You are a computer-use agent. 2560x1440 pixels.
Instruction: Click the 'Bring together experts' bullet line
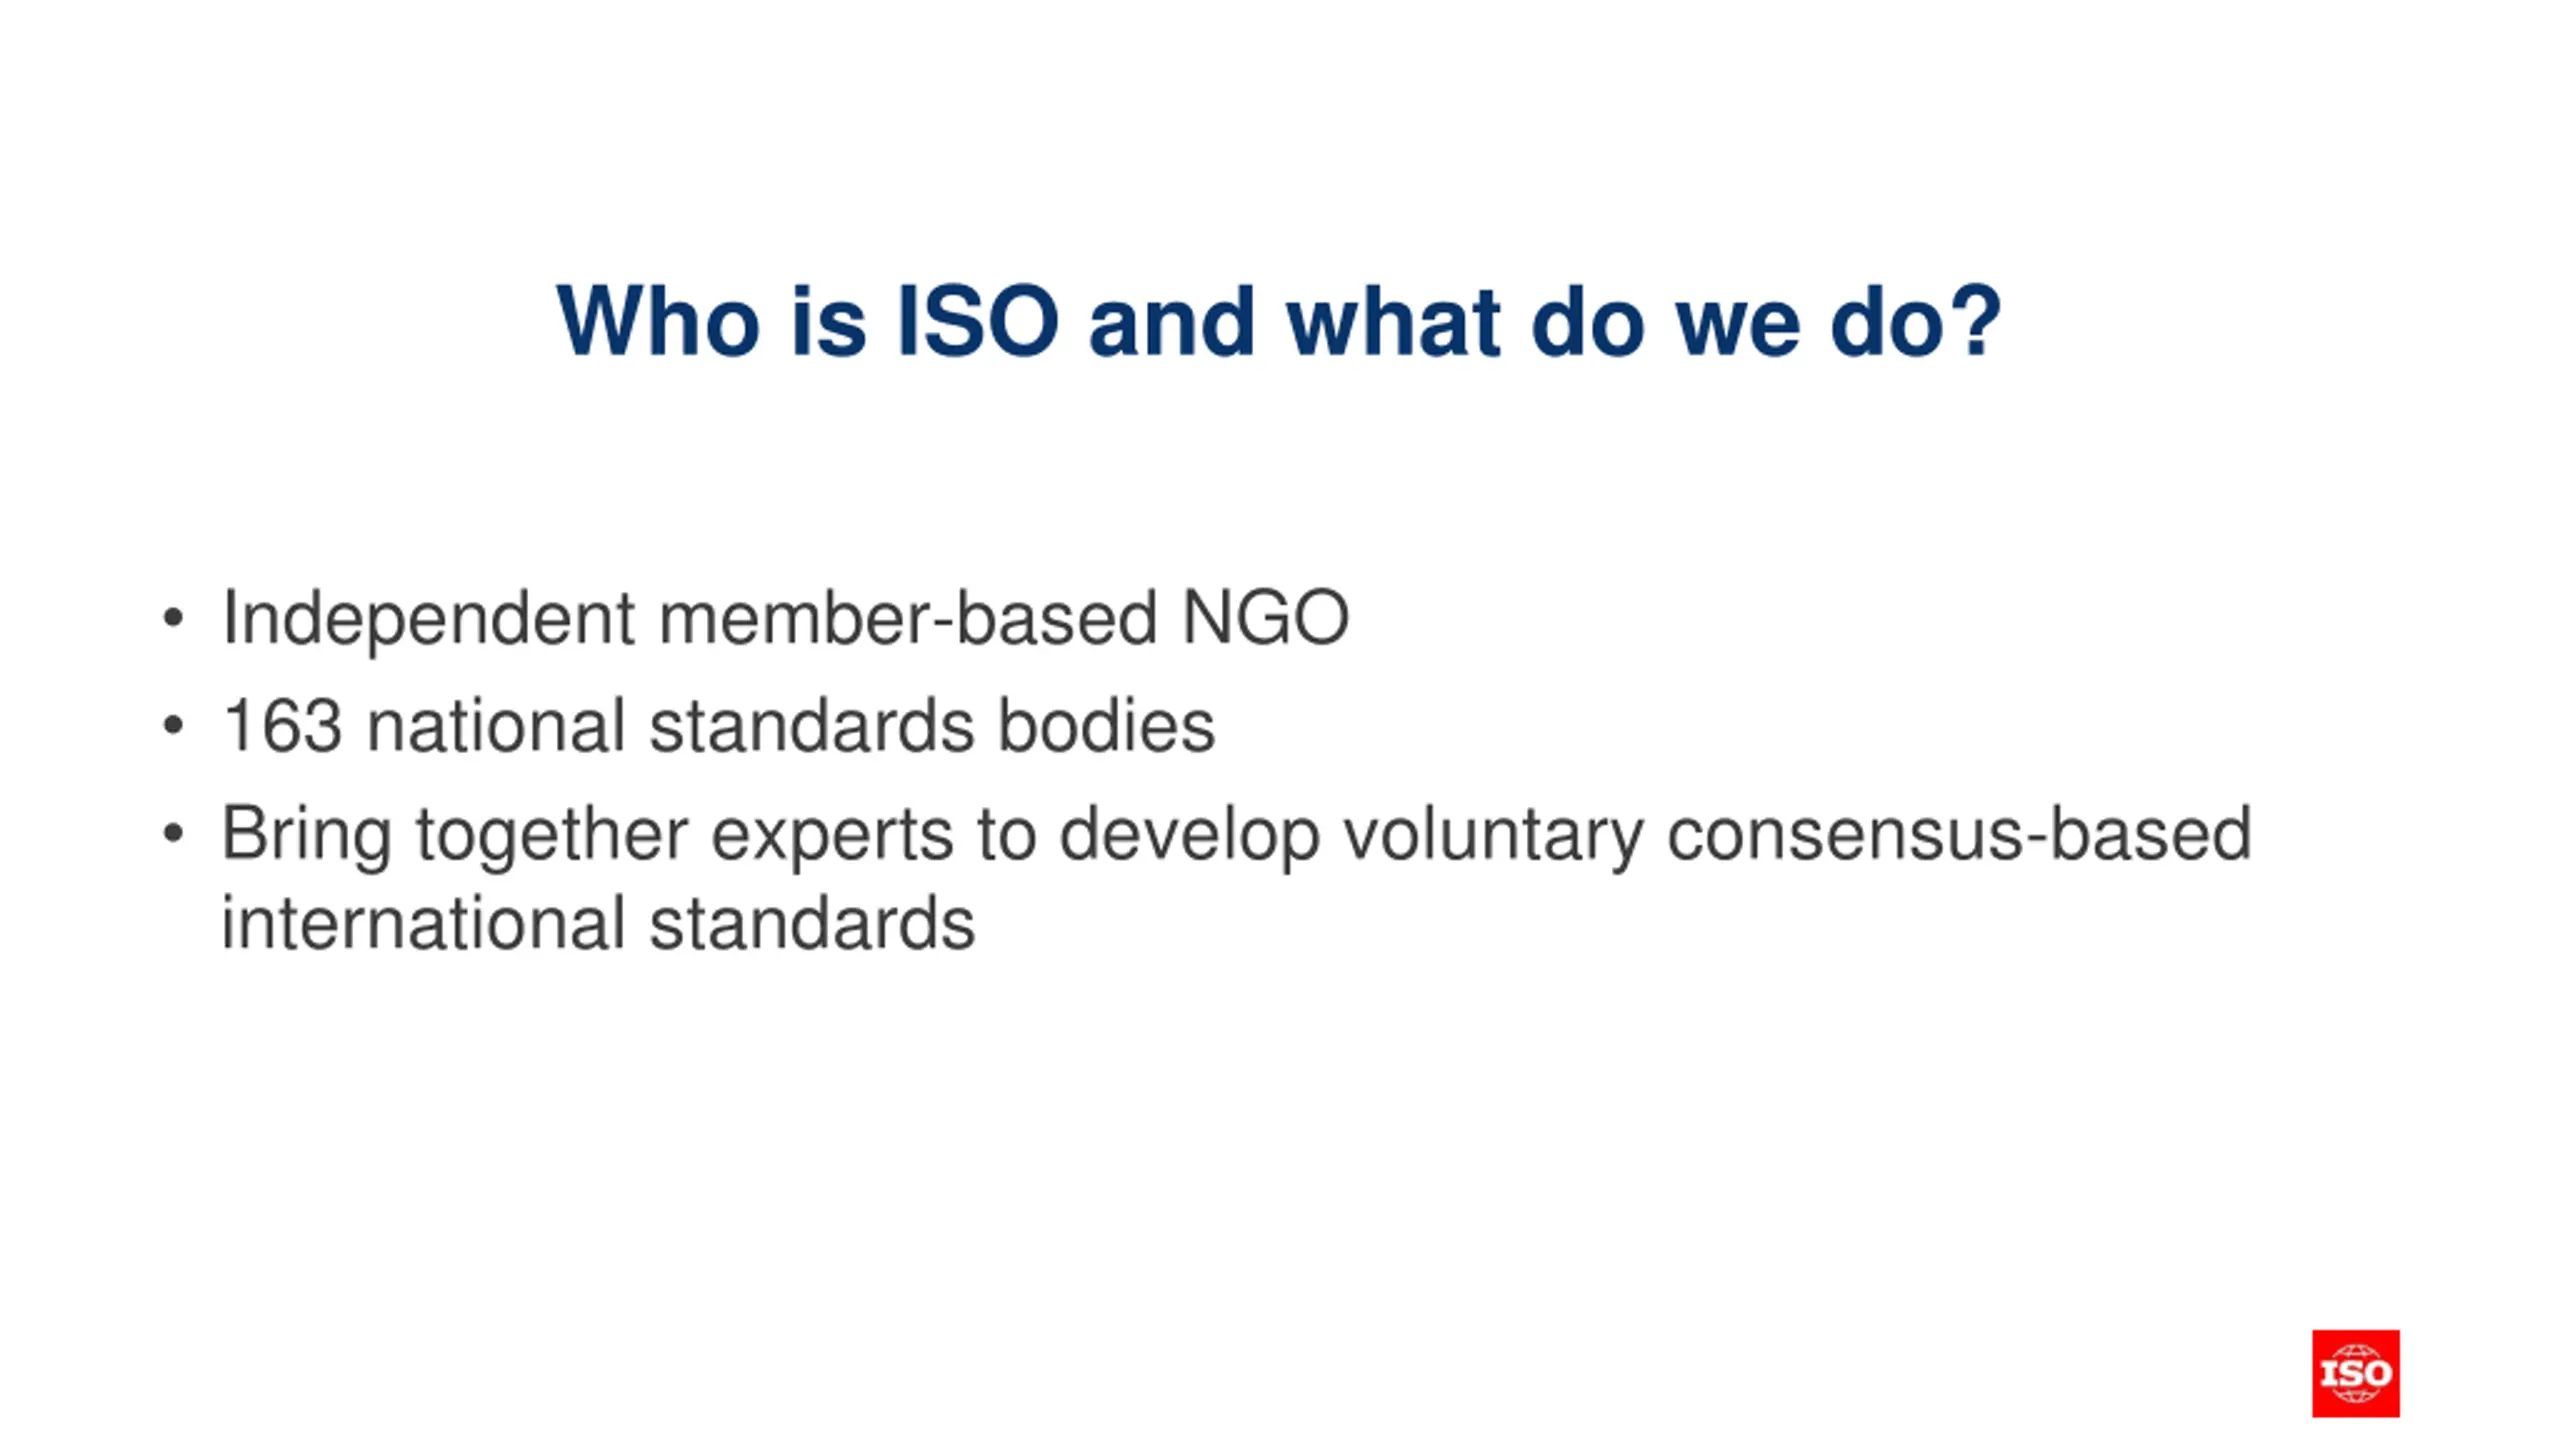(x=1236, y=836)
